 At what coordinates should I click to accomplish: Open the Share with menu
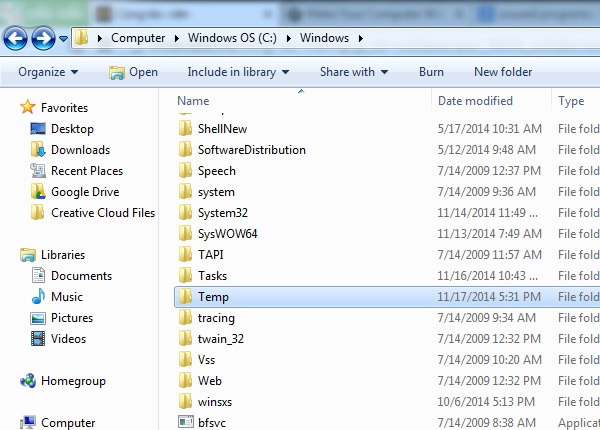tap(354, 72)
